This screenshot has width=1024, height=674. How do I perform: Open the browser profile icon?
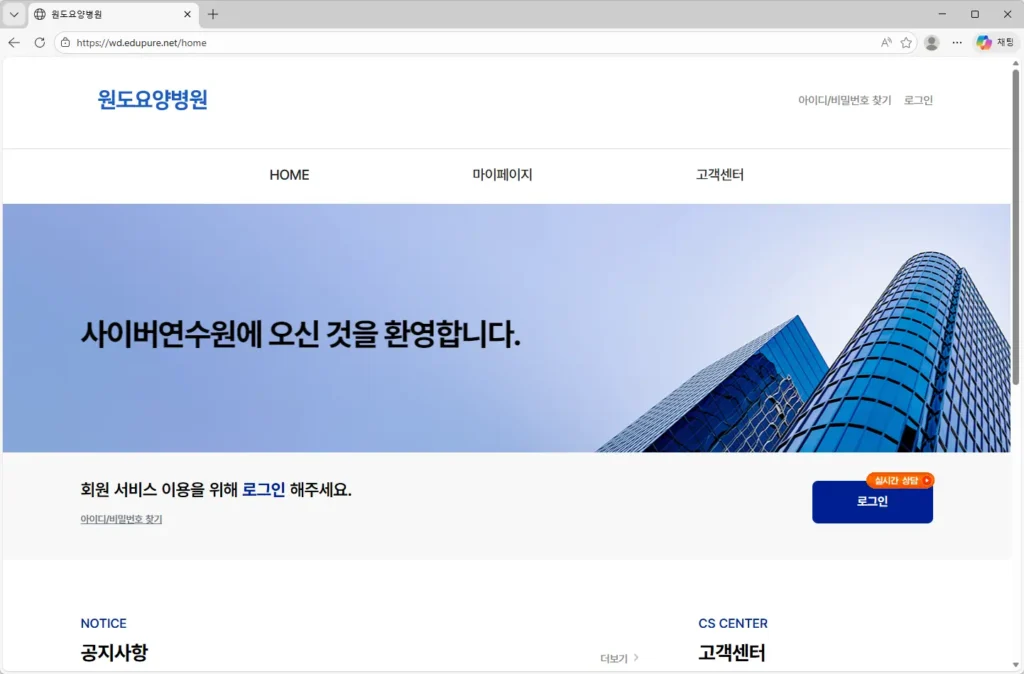click(932, 42)
